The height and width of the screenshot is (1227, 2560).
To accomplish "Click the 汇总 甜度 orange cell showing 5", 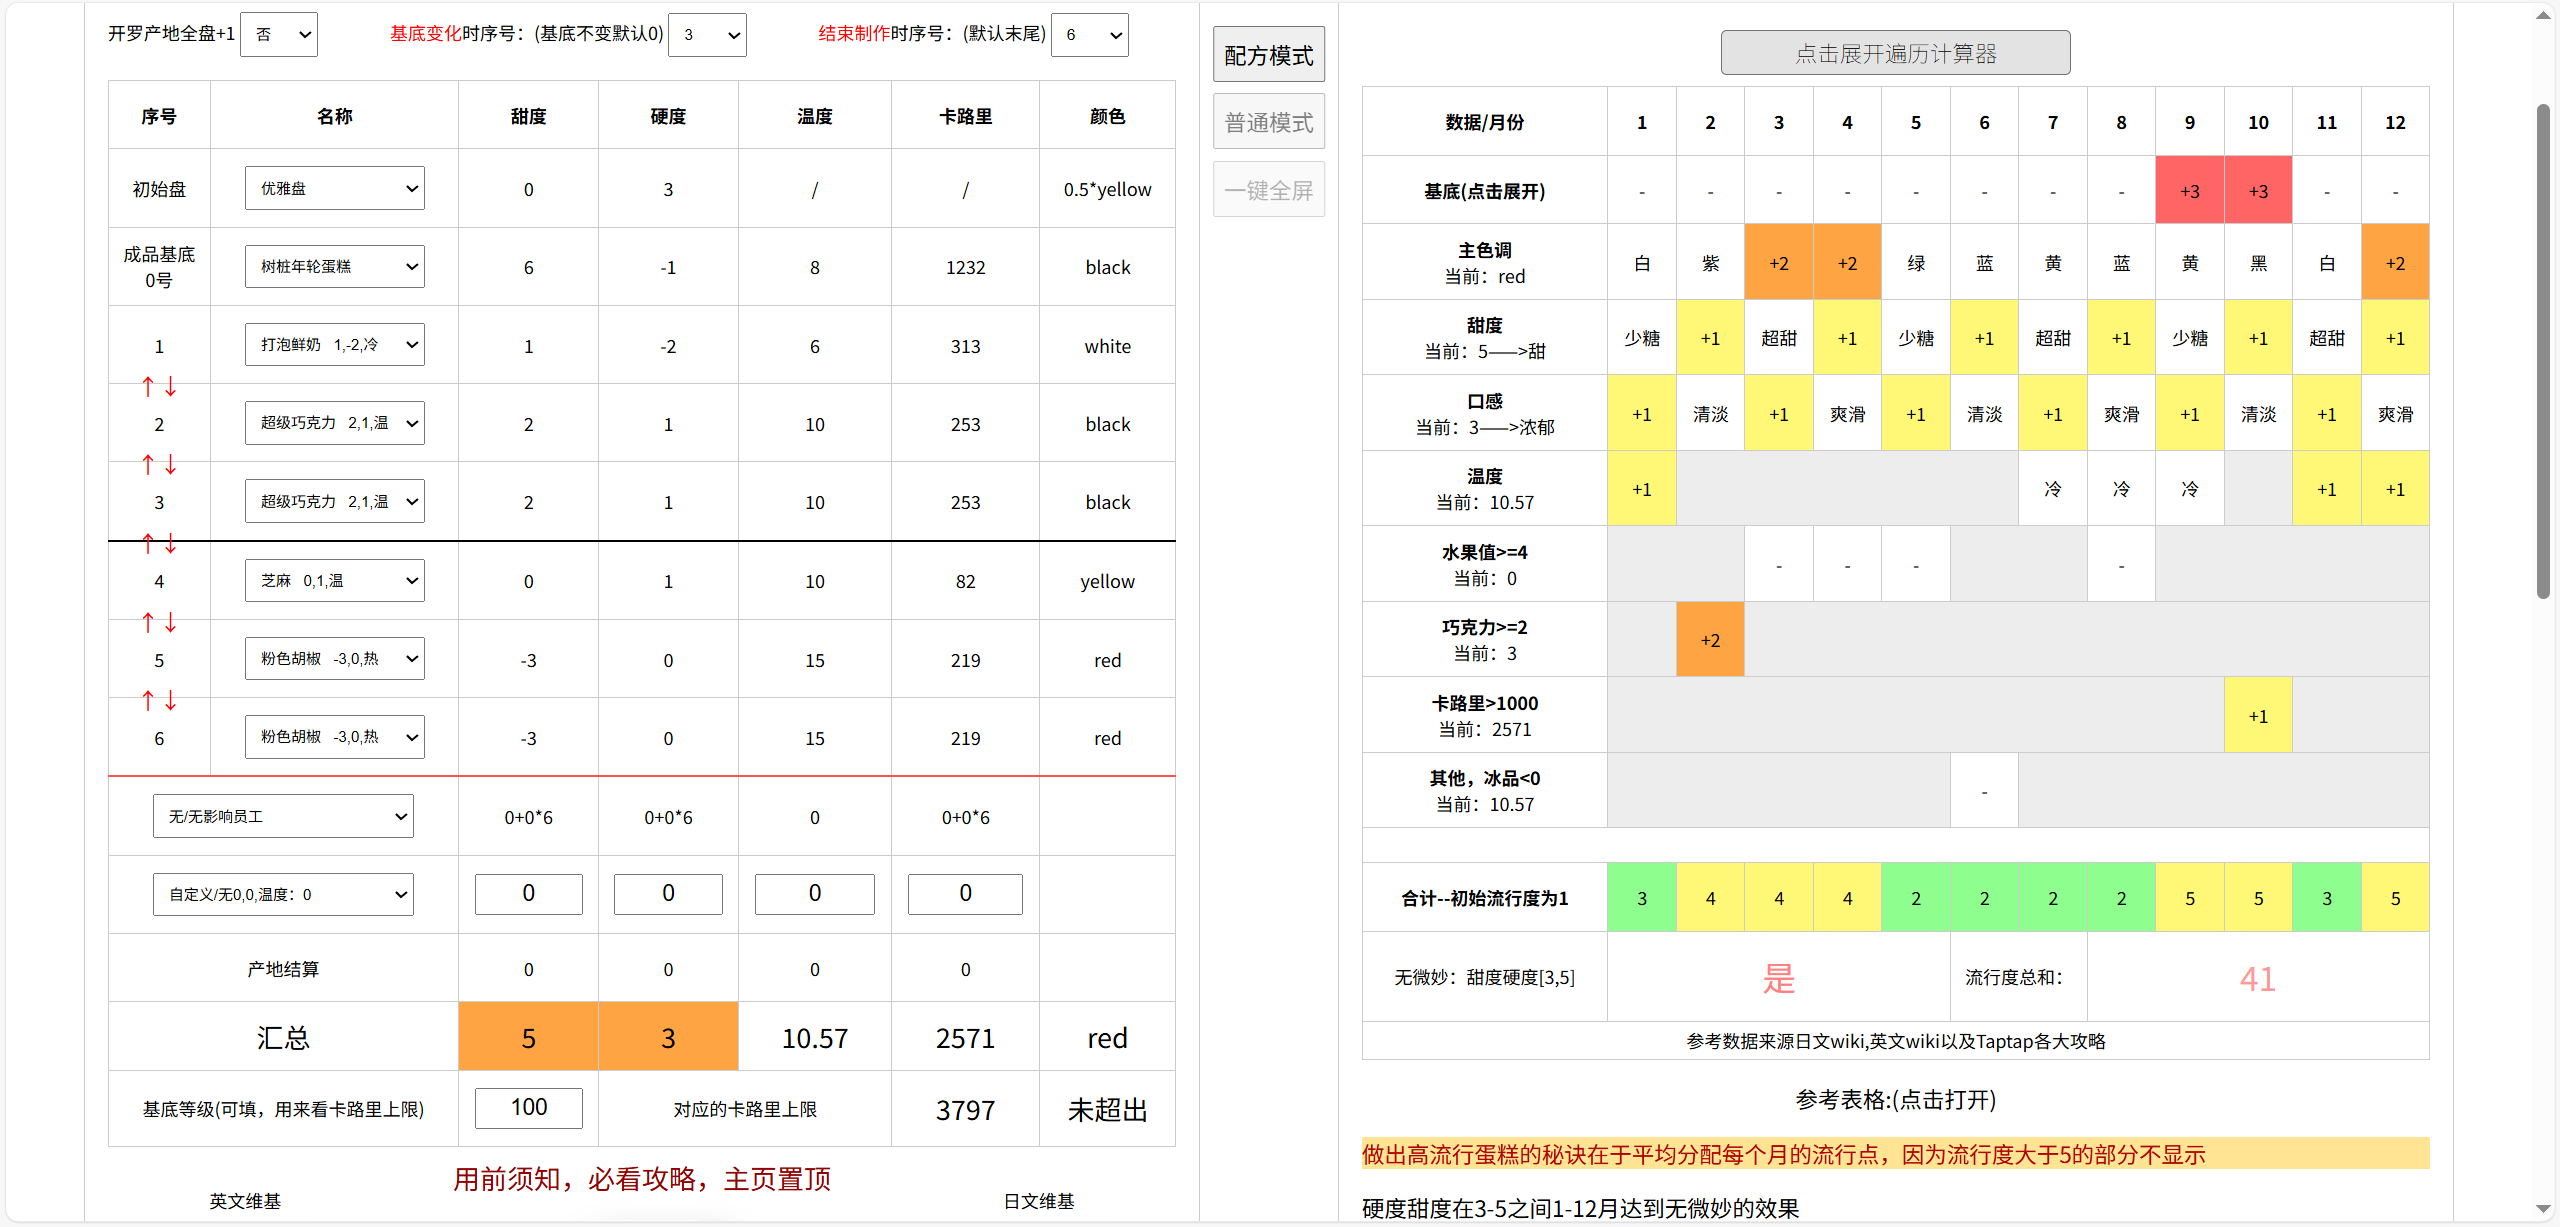I will [x=528, y=1037].
